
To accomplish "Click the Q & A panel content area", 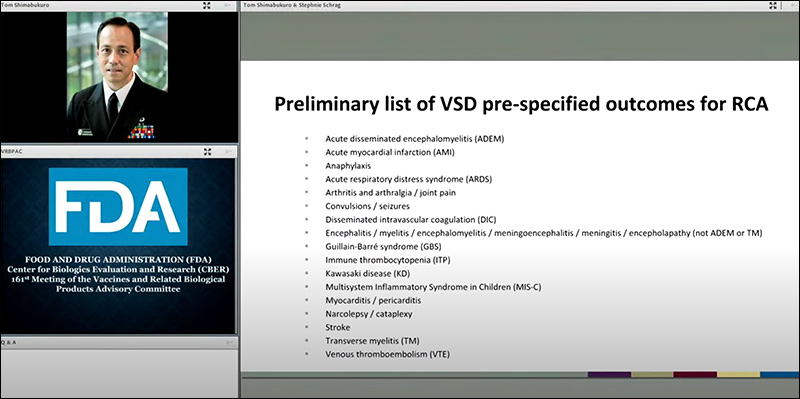I will pos(119,372).
